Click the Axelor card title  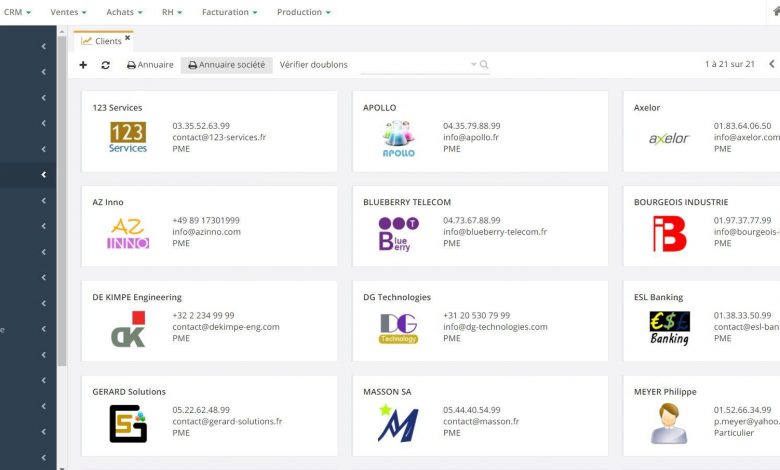(x=647, y=107)
